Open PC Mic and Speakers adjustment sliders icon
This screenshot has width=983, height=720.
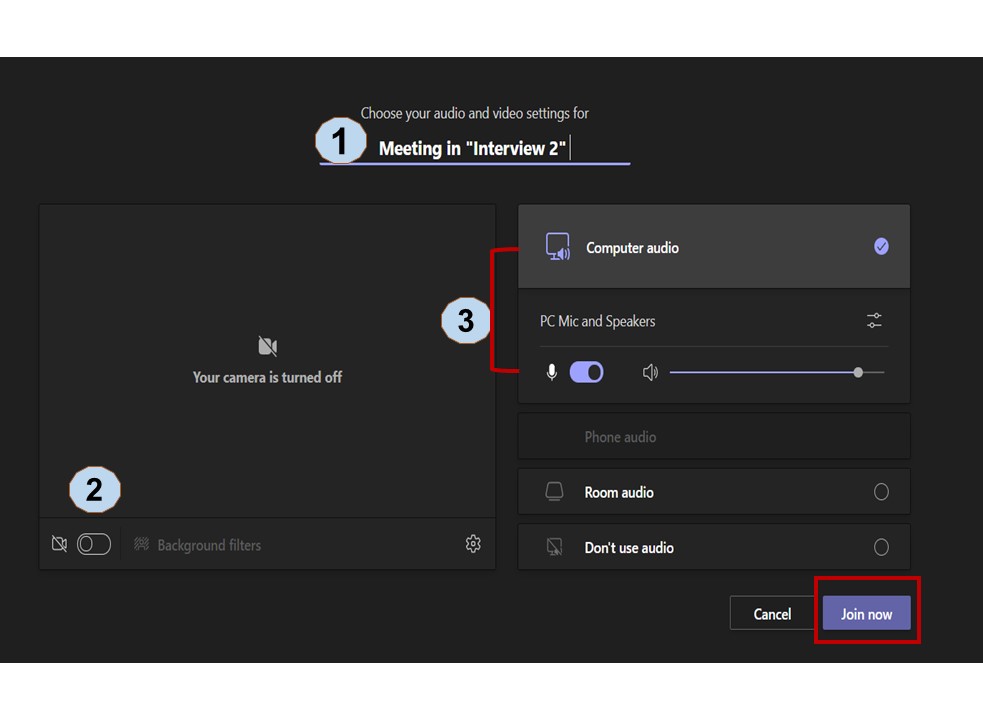pos(874,321)
